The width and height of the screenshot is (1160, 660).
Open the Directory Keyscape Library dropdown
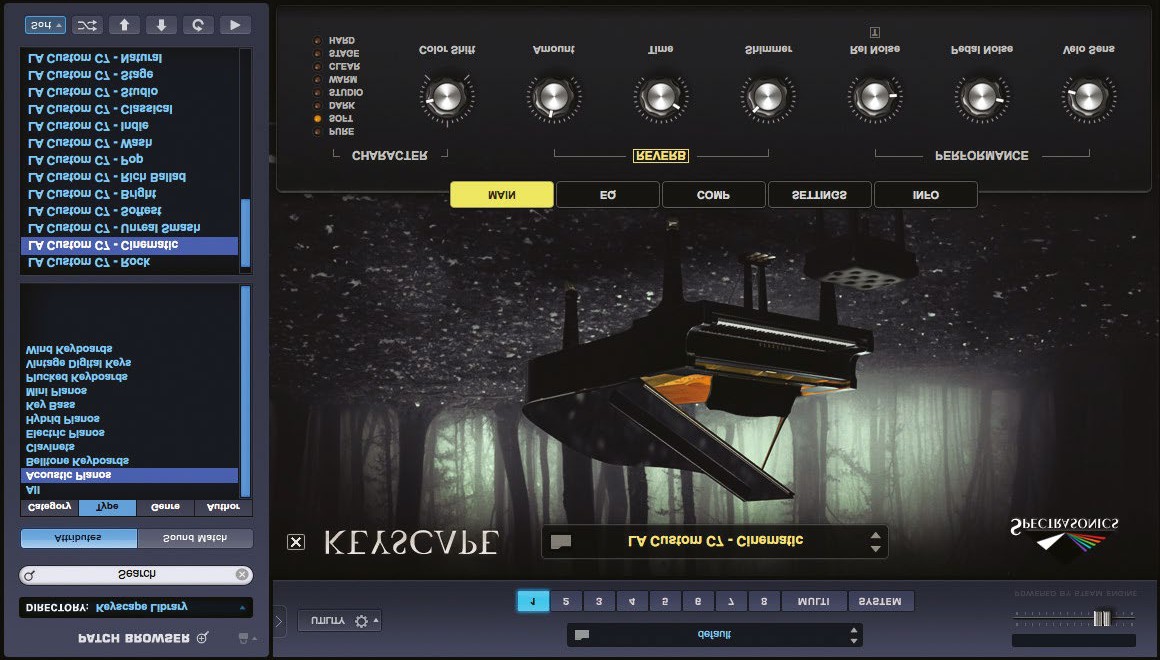135,607
